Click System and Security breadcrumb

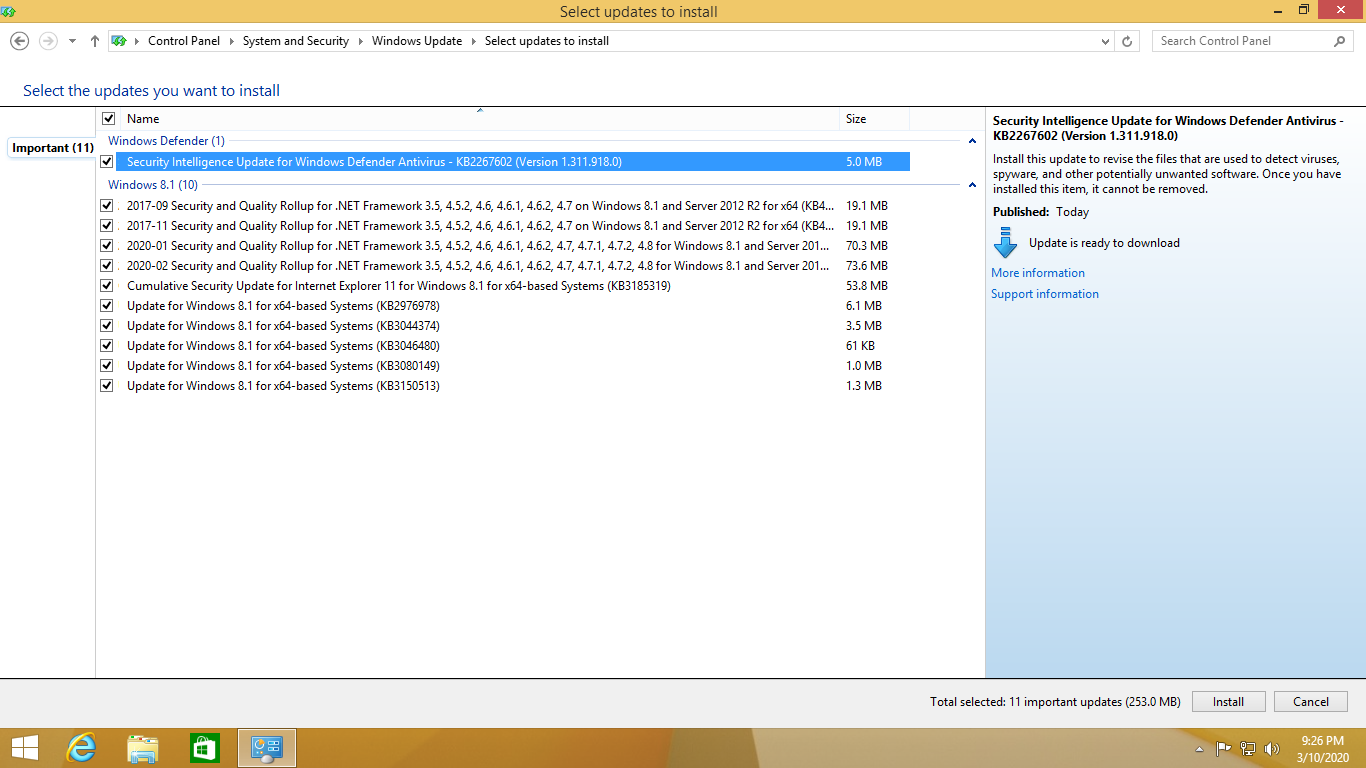(x=296, y=41)
